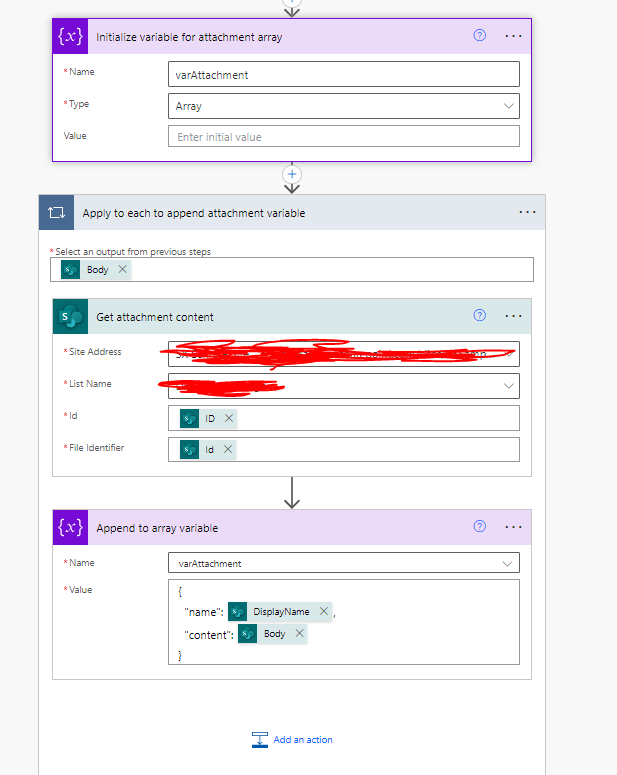
Task: Remove the ID token from Id field
Action: tap(228, 418)
